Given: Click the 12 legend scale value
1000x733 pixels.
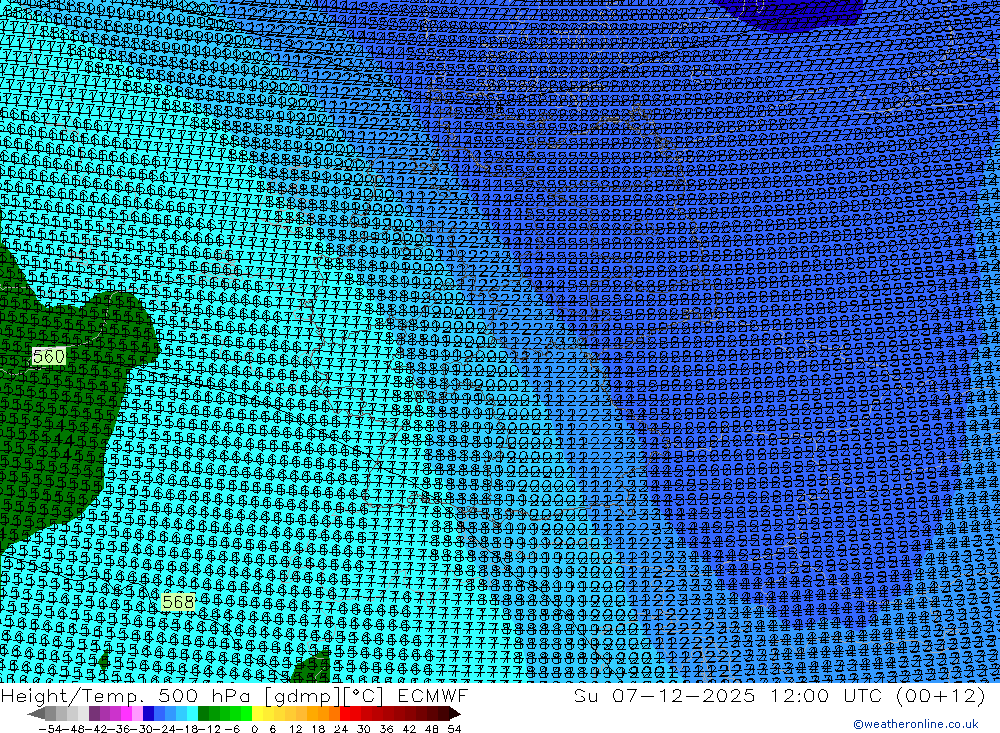Looking at the screenshot, I should 295,729.
